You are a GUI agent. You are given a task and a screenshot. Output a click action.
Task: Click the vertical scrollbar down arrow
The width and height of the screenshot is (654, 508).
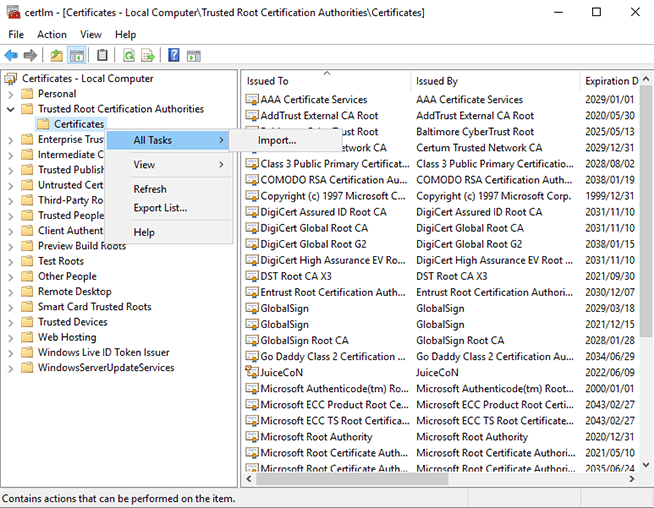646,464
